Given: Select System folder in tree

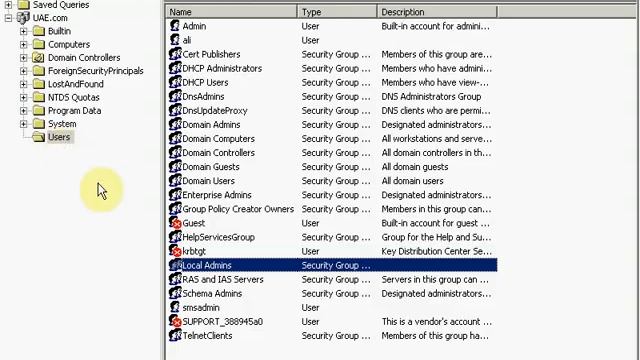Looking at the screenshot, I should (x=62, y=124).
